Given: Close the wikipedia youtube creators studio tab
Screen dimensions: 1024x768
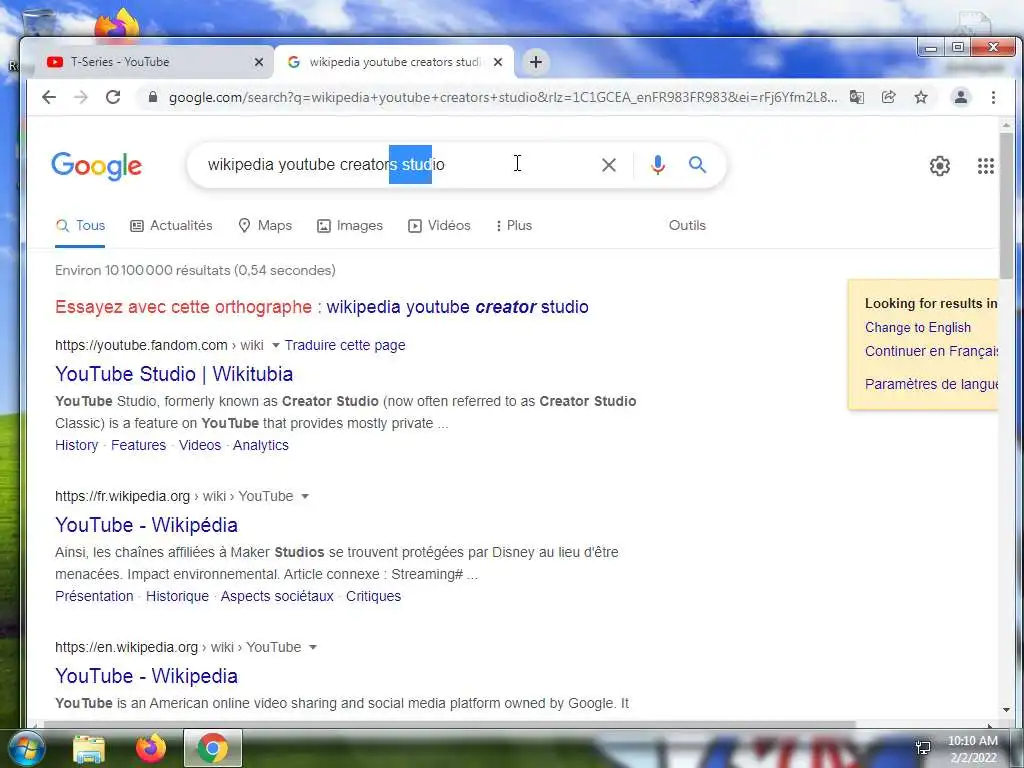Looking at the screenshot, I should (498, 62).
